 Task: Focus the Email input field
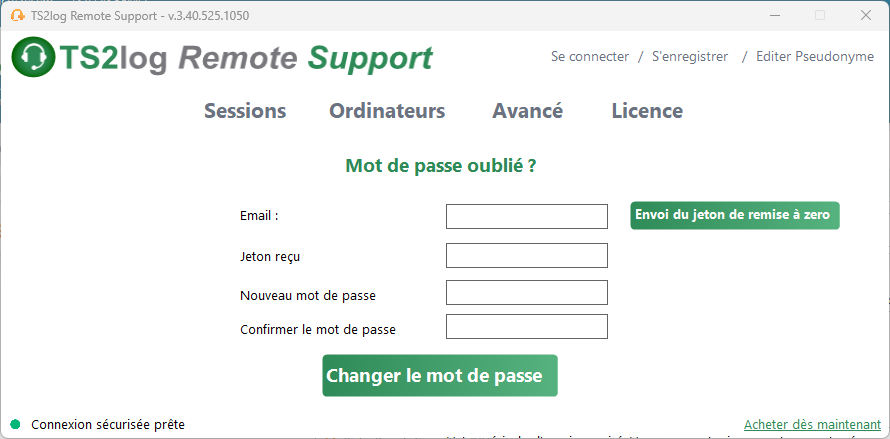[527, 216]
